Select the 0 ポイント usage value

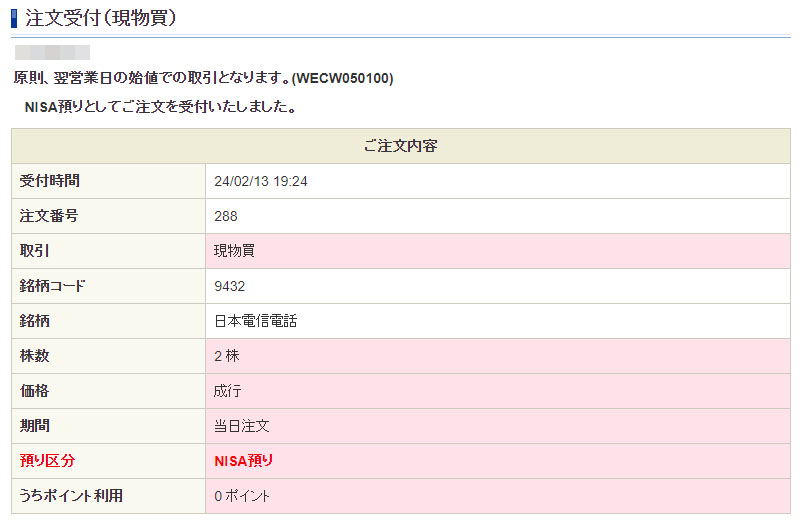(242, 496)
